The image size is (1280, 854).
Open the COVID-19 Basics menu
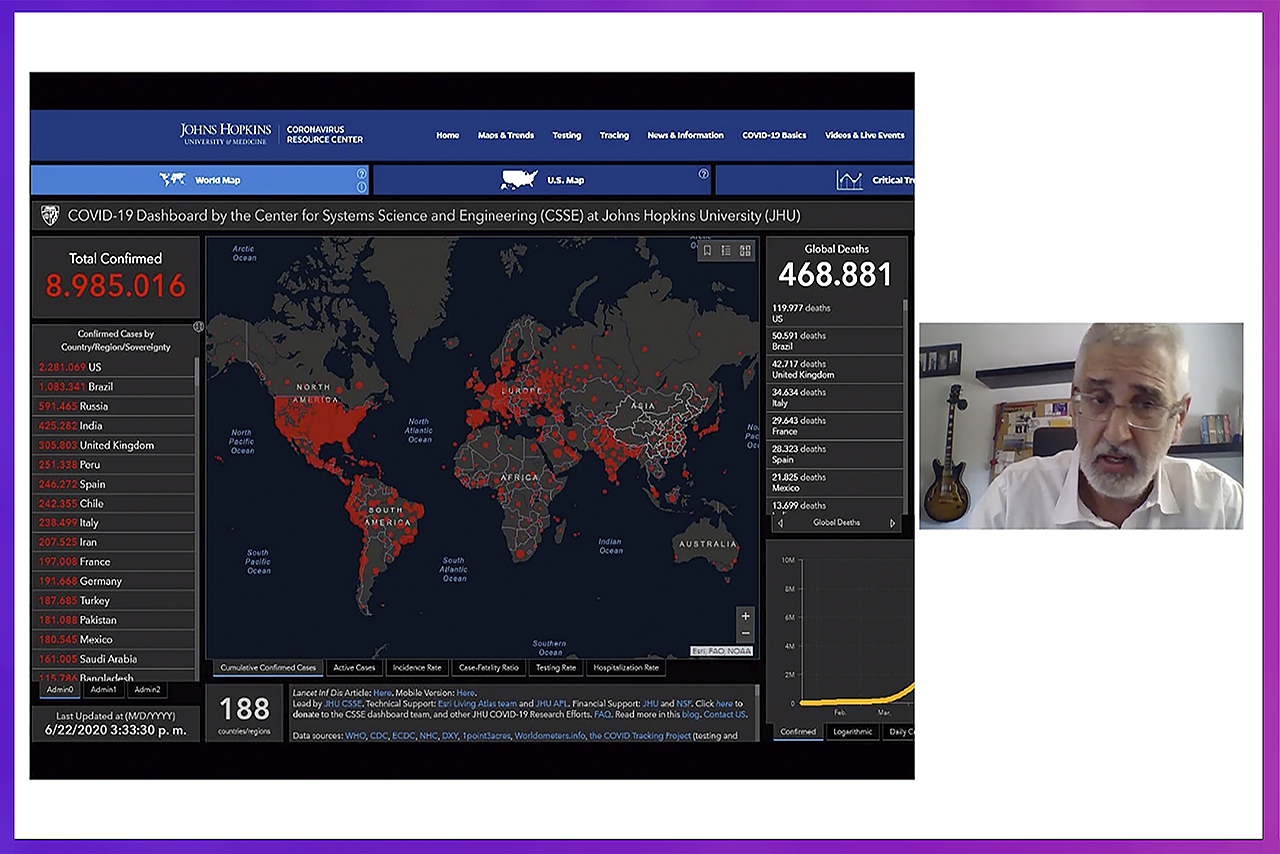774,135
